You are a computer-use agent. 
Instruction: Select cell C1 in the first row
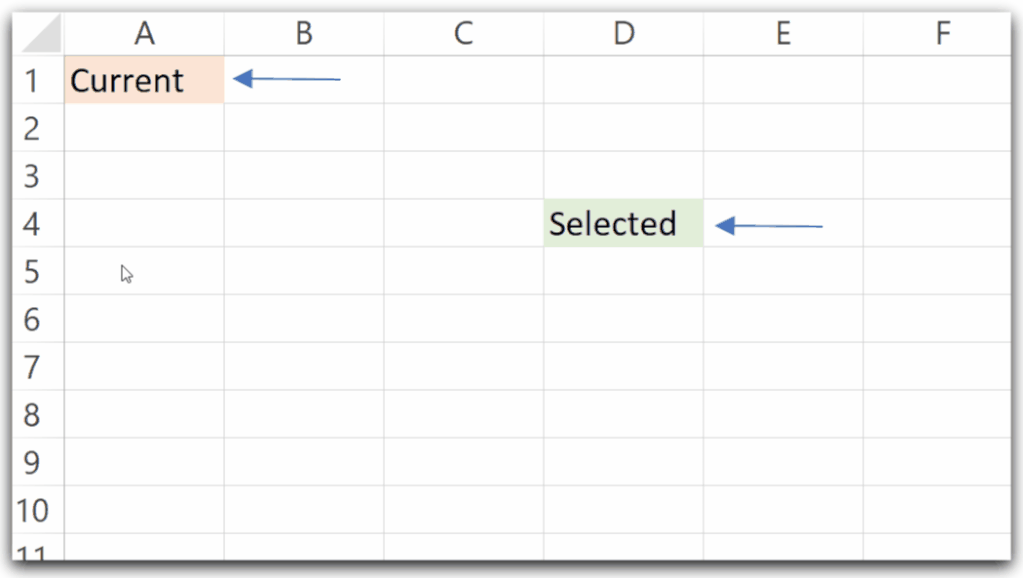click(x=463, y=81)
